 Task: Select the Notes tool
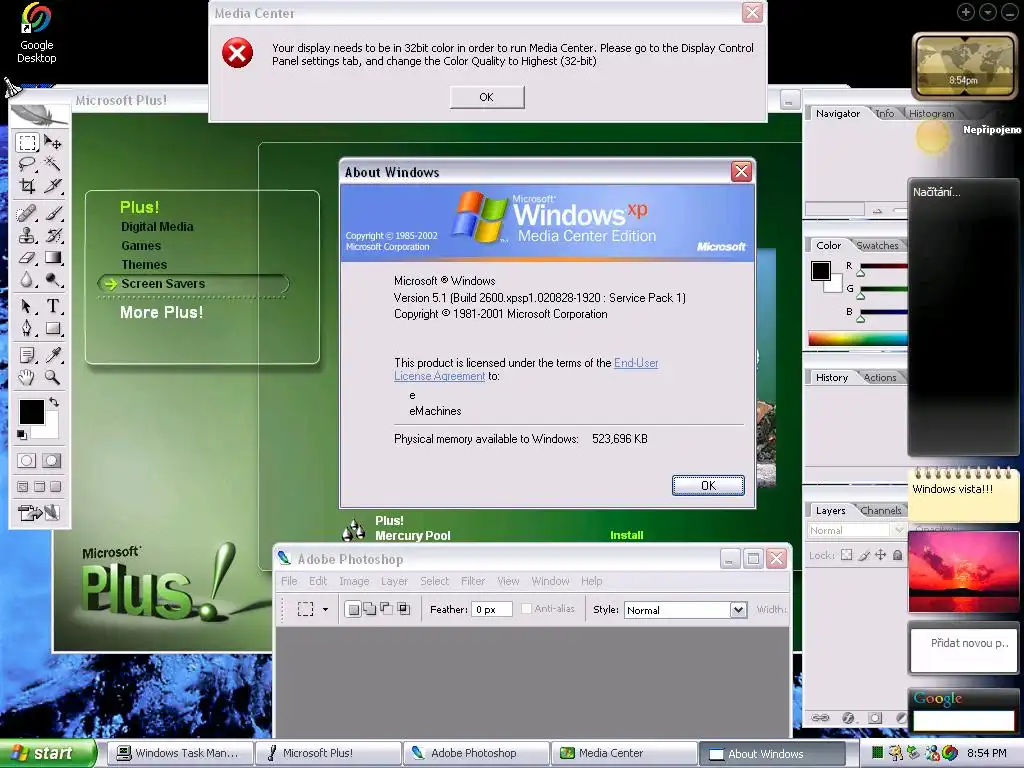27,355
